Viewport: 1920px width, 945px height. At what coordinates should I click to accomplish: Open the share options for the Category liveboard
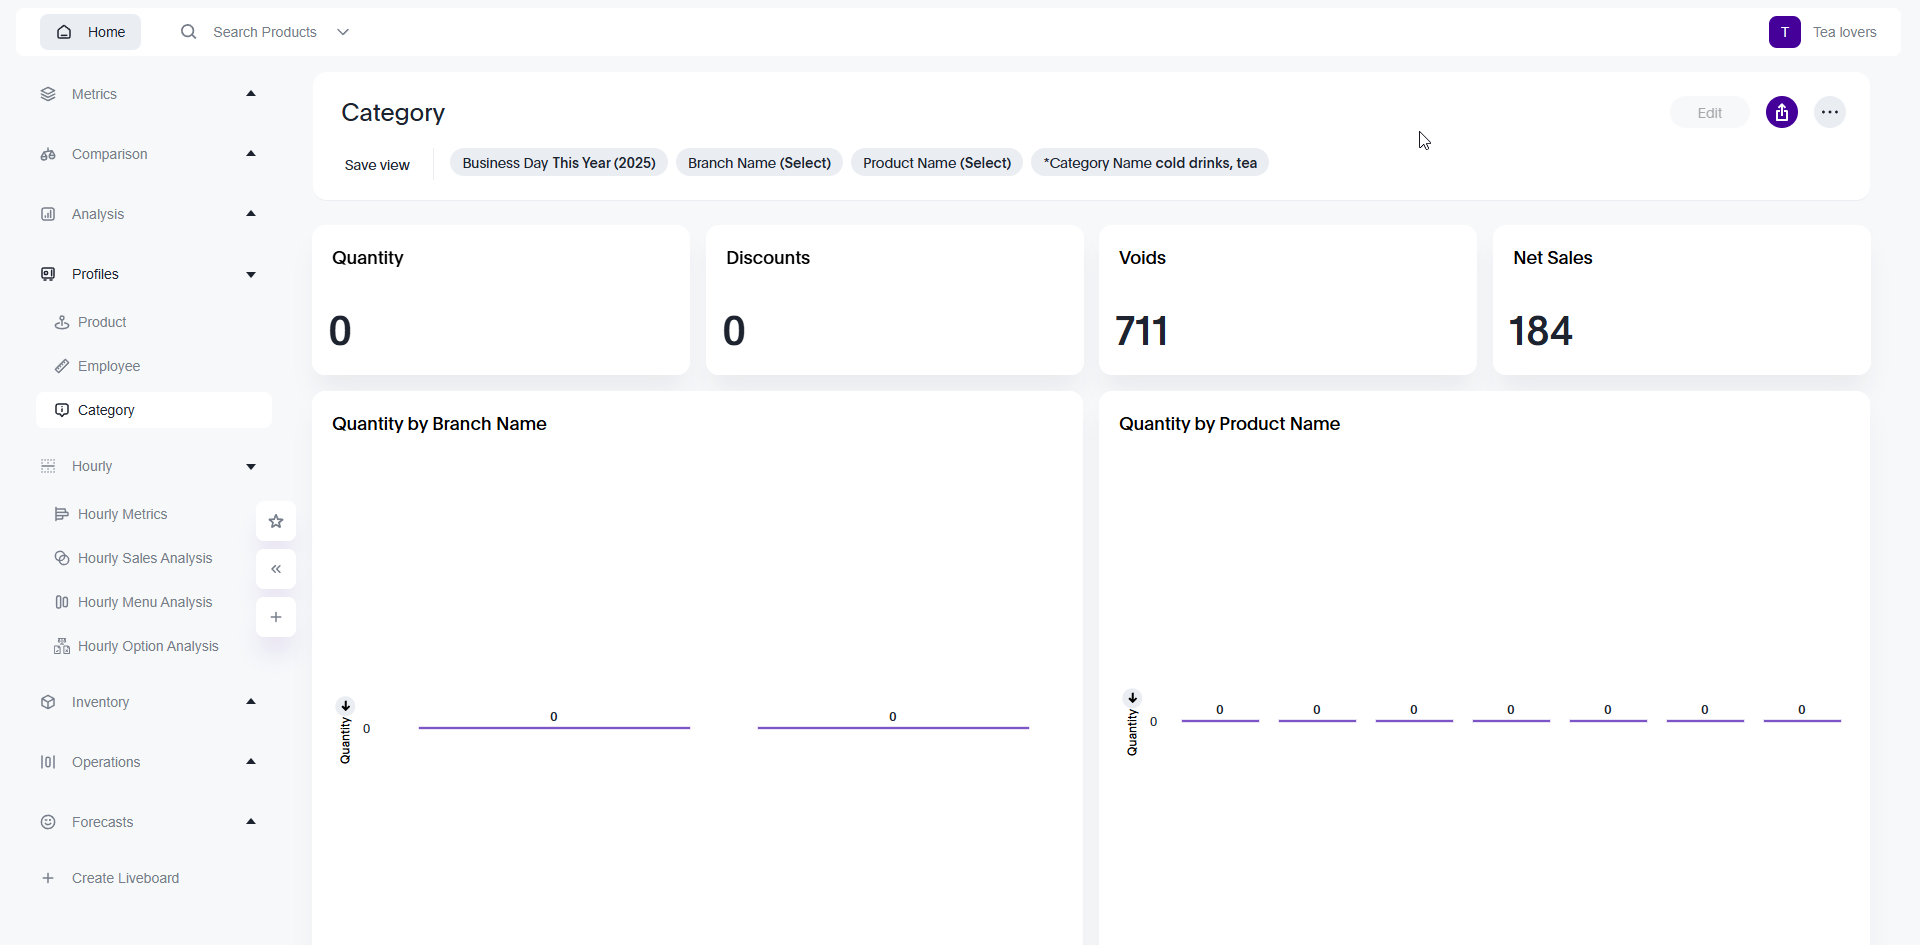point(1783,112)
